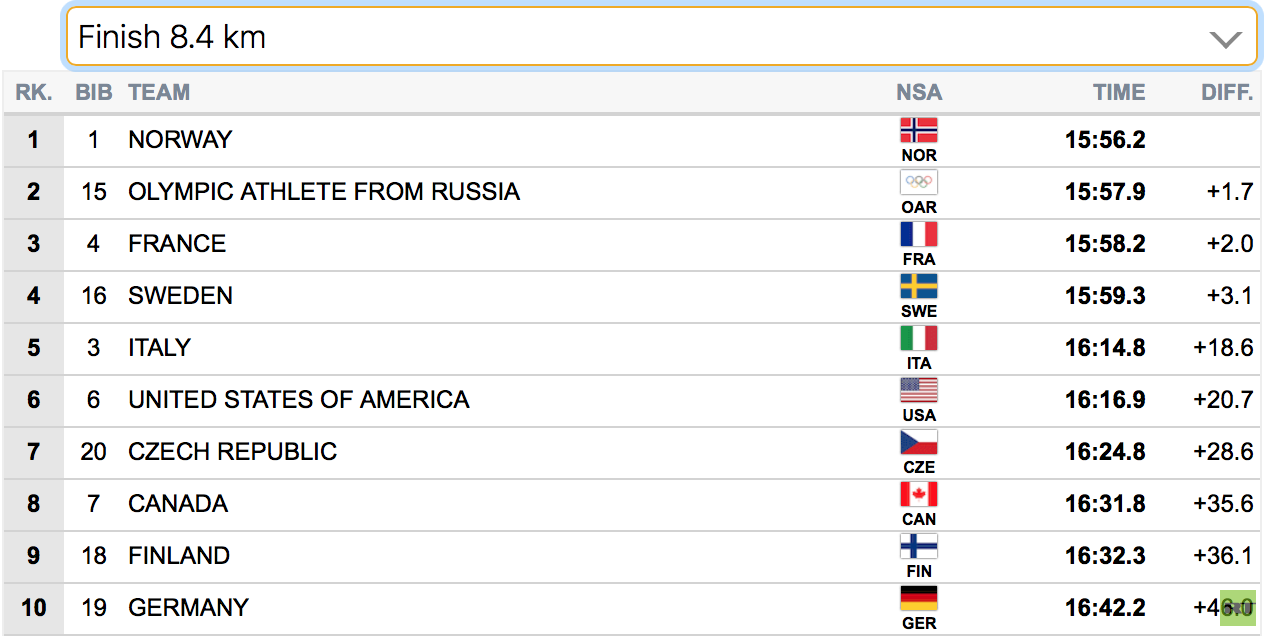Click the Italy flag icon
The height and width of the screenshot is (636, 1266).
(x=918, y=338)
